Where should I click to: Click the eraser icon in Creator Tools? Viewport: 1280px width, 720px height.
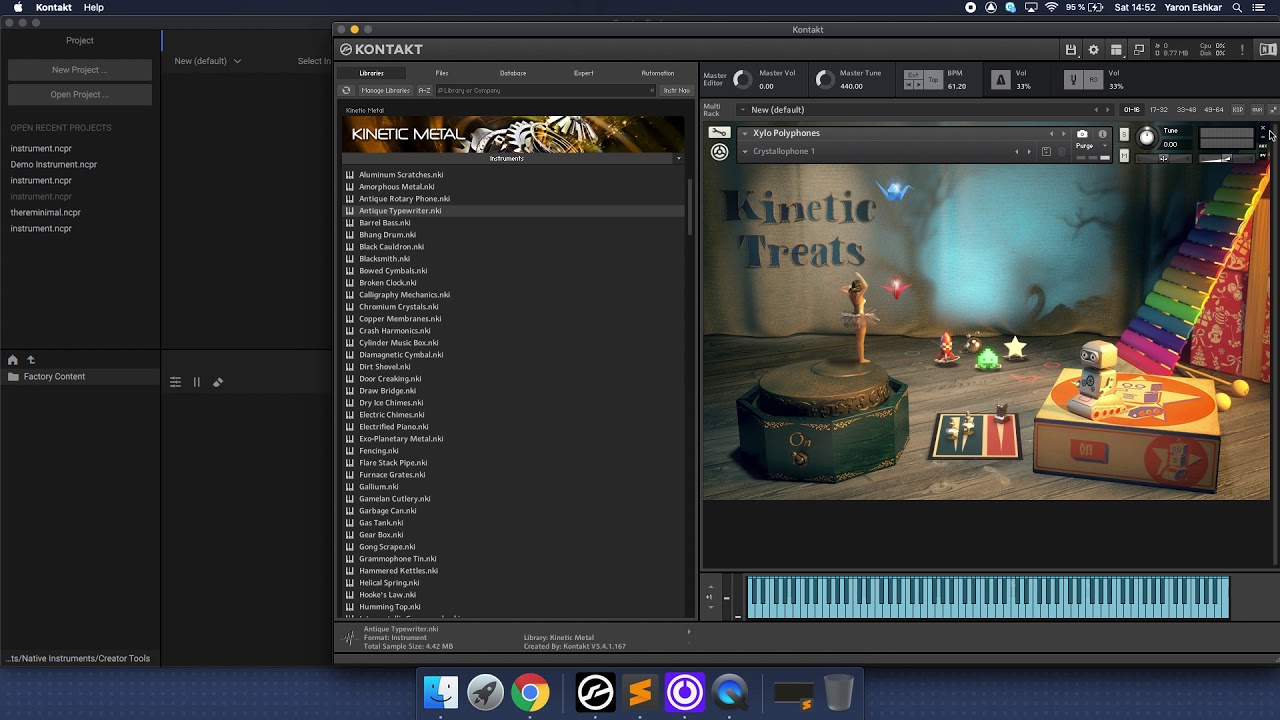tap(218, 382)
